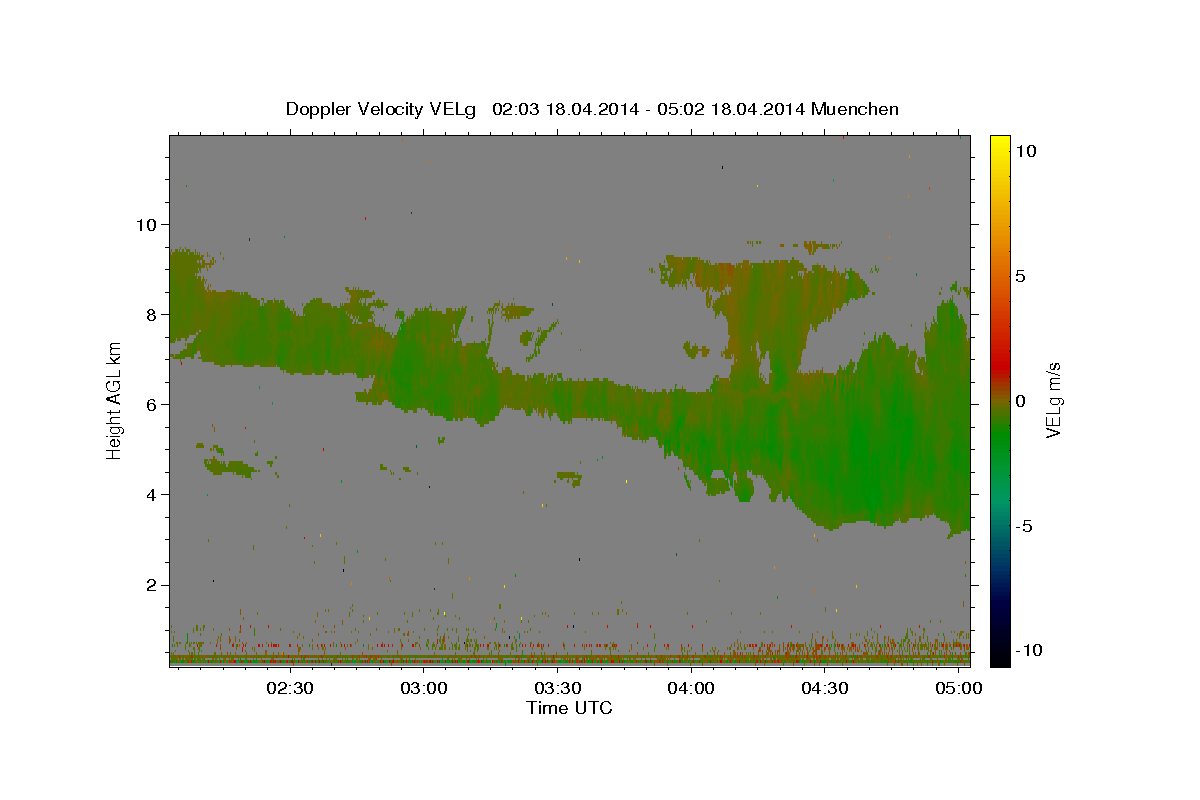Screen dimensions: 1200x800
Task: Click the height tick label 2
Action: click(152, 584)
